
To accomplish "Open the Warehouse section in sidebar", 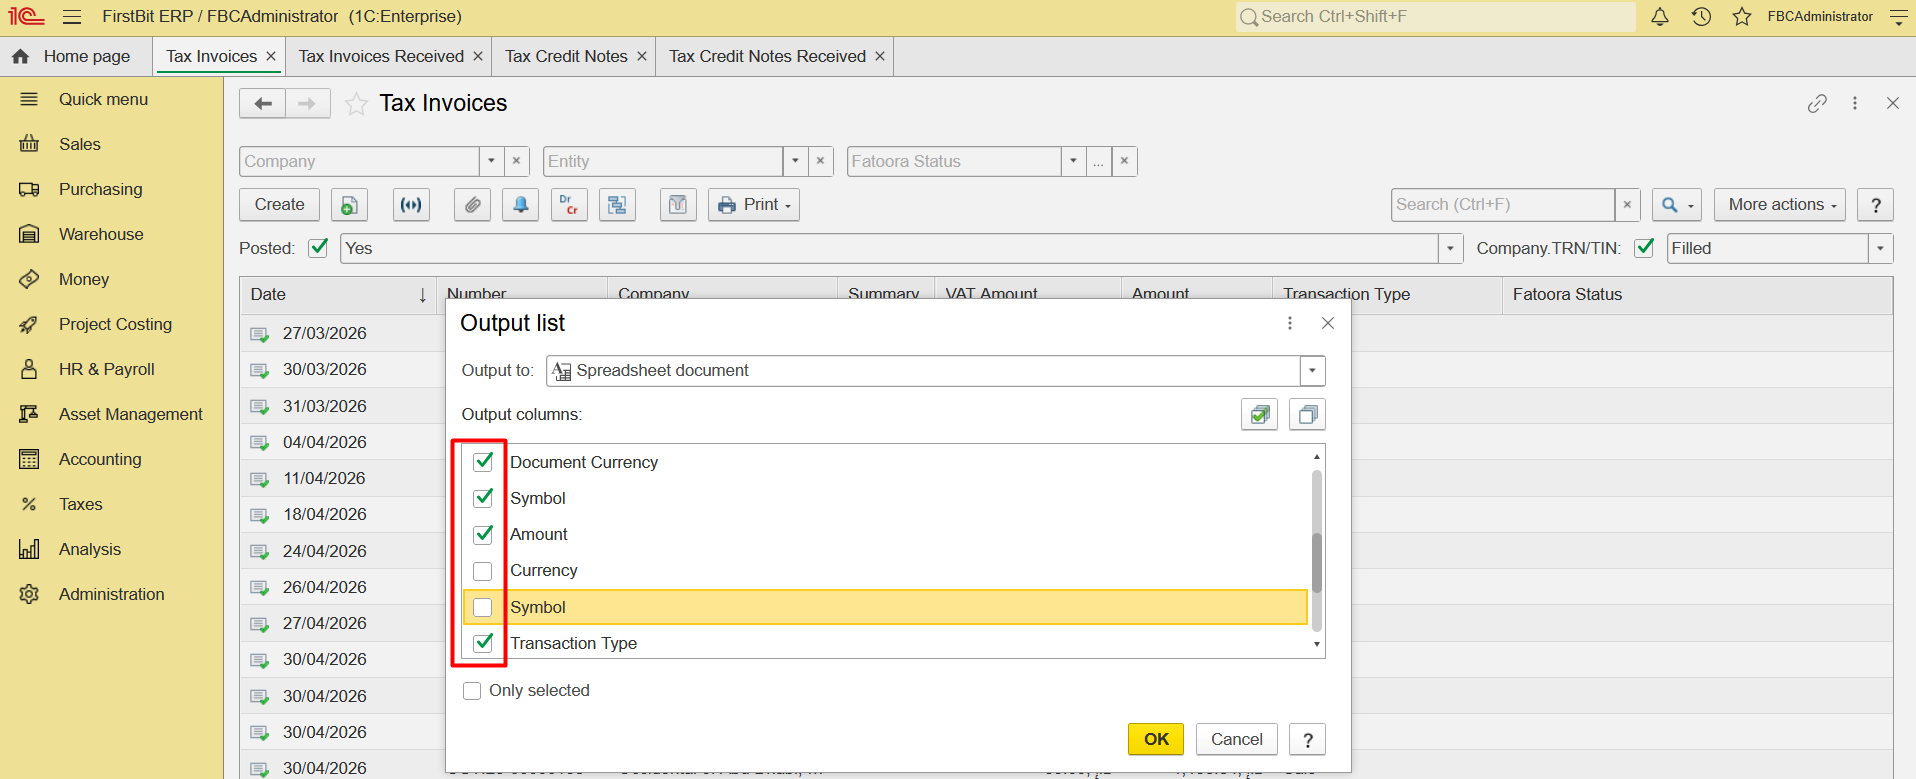I will pyautogui.click(x=101, y=235).
